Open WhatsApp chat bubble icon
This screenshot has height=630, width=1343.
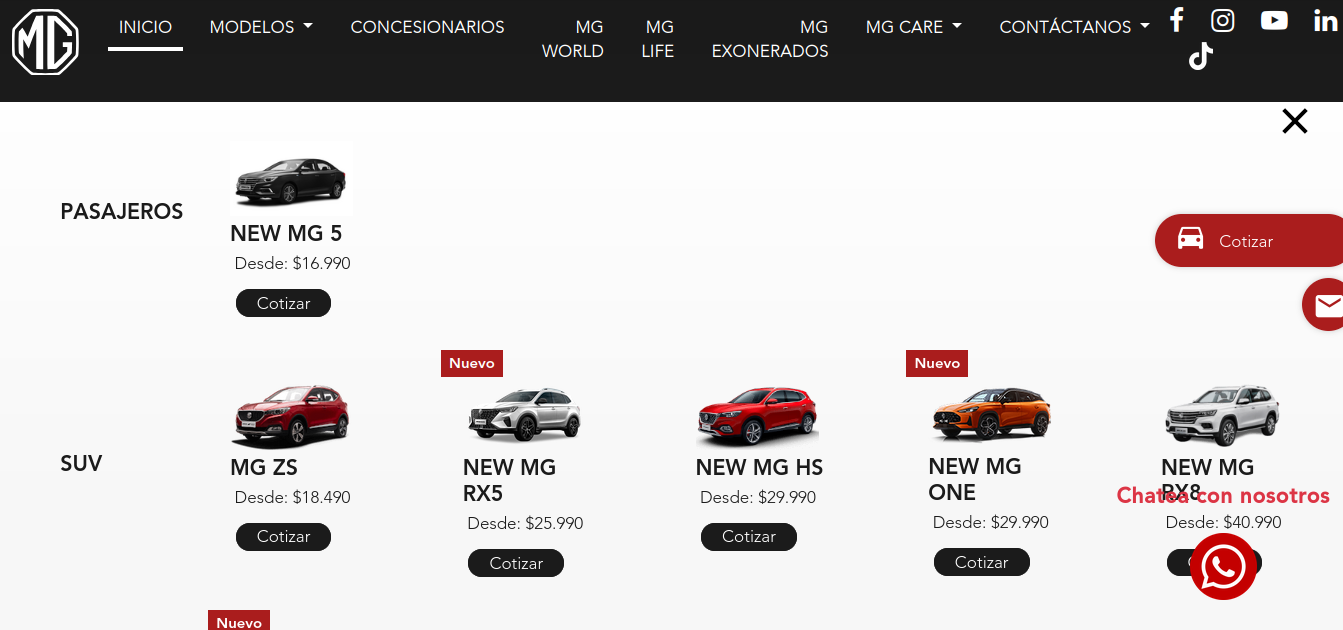(x=1222, y=567)
